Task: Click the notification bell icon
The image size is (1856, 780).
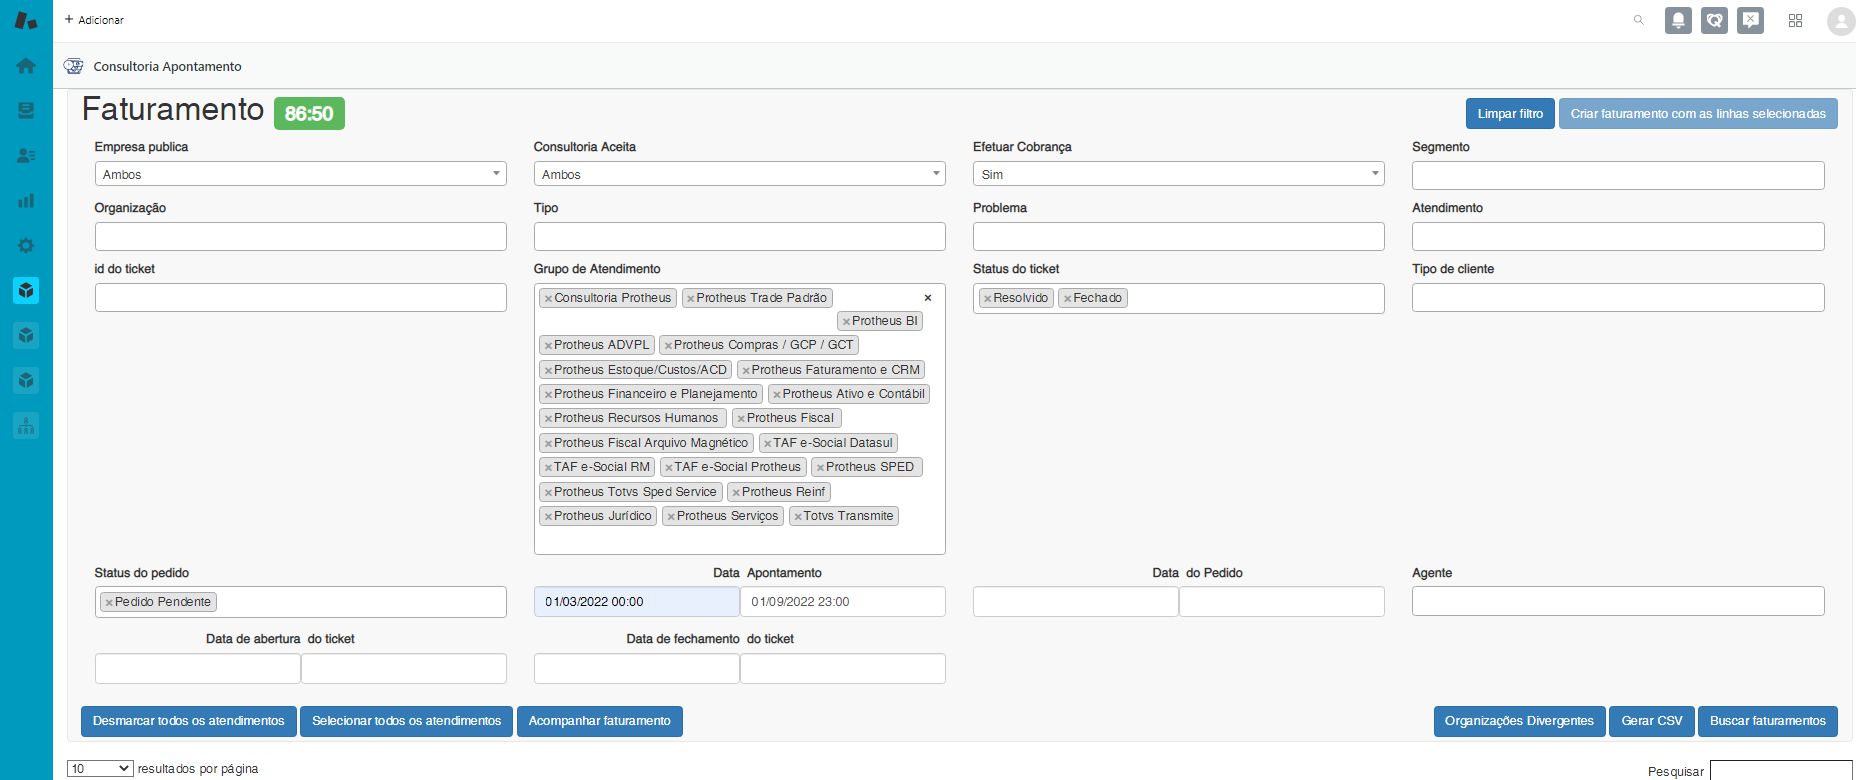Action: click(1678, 20)
